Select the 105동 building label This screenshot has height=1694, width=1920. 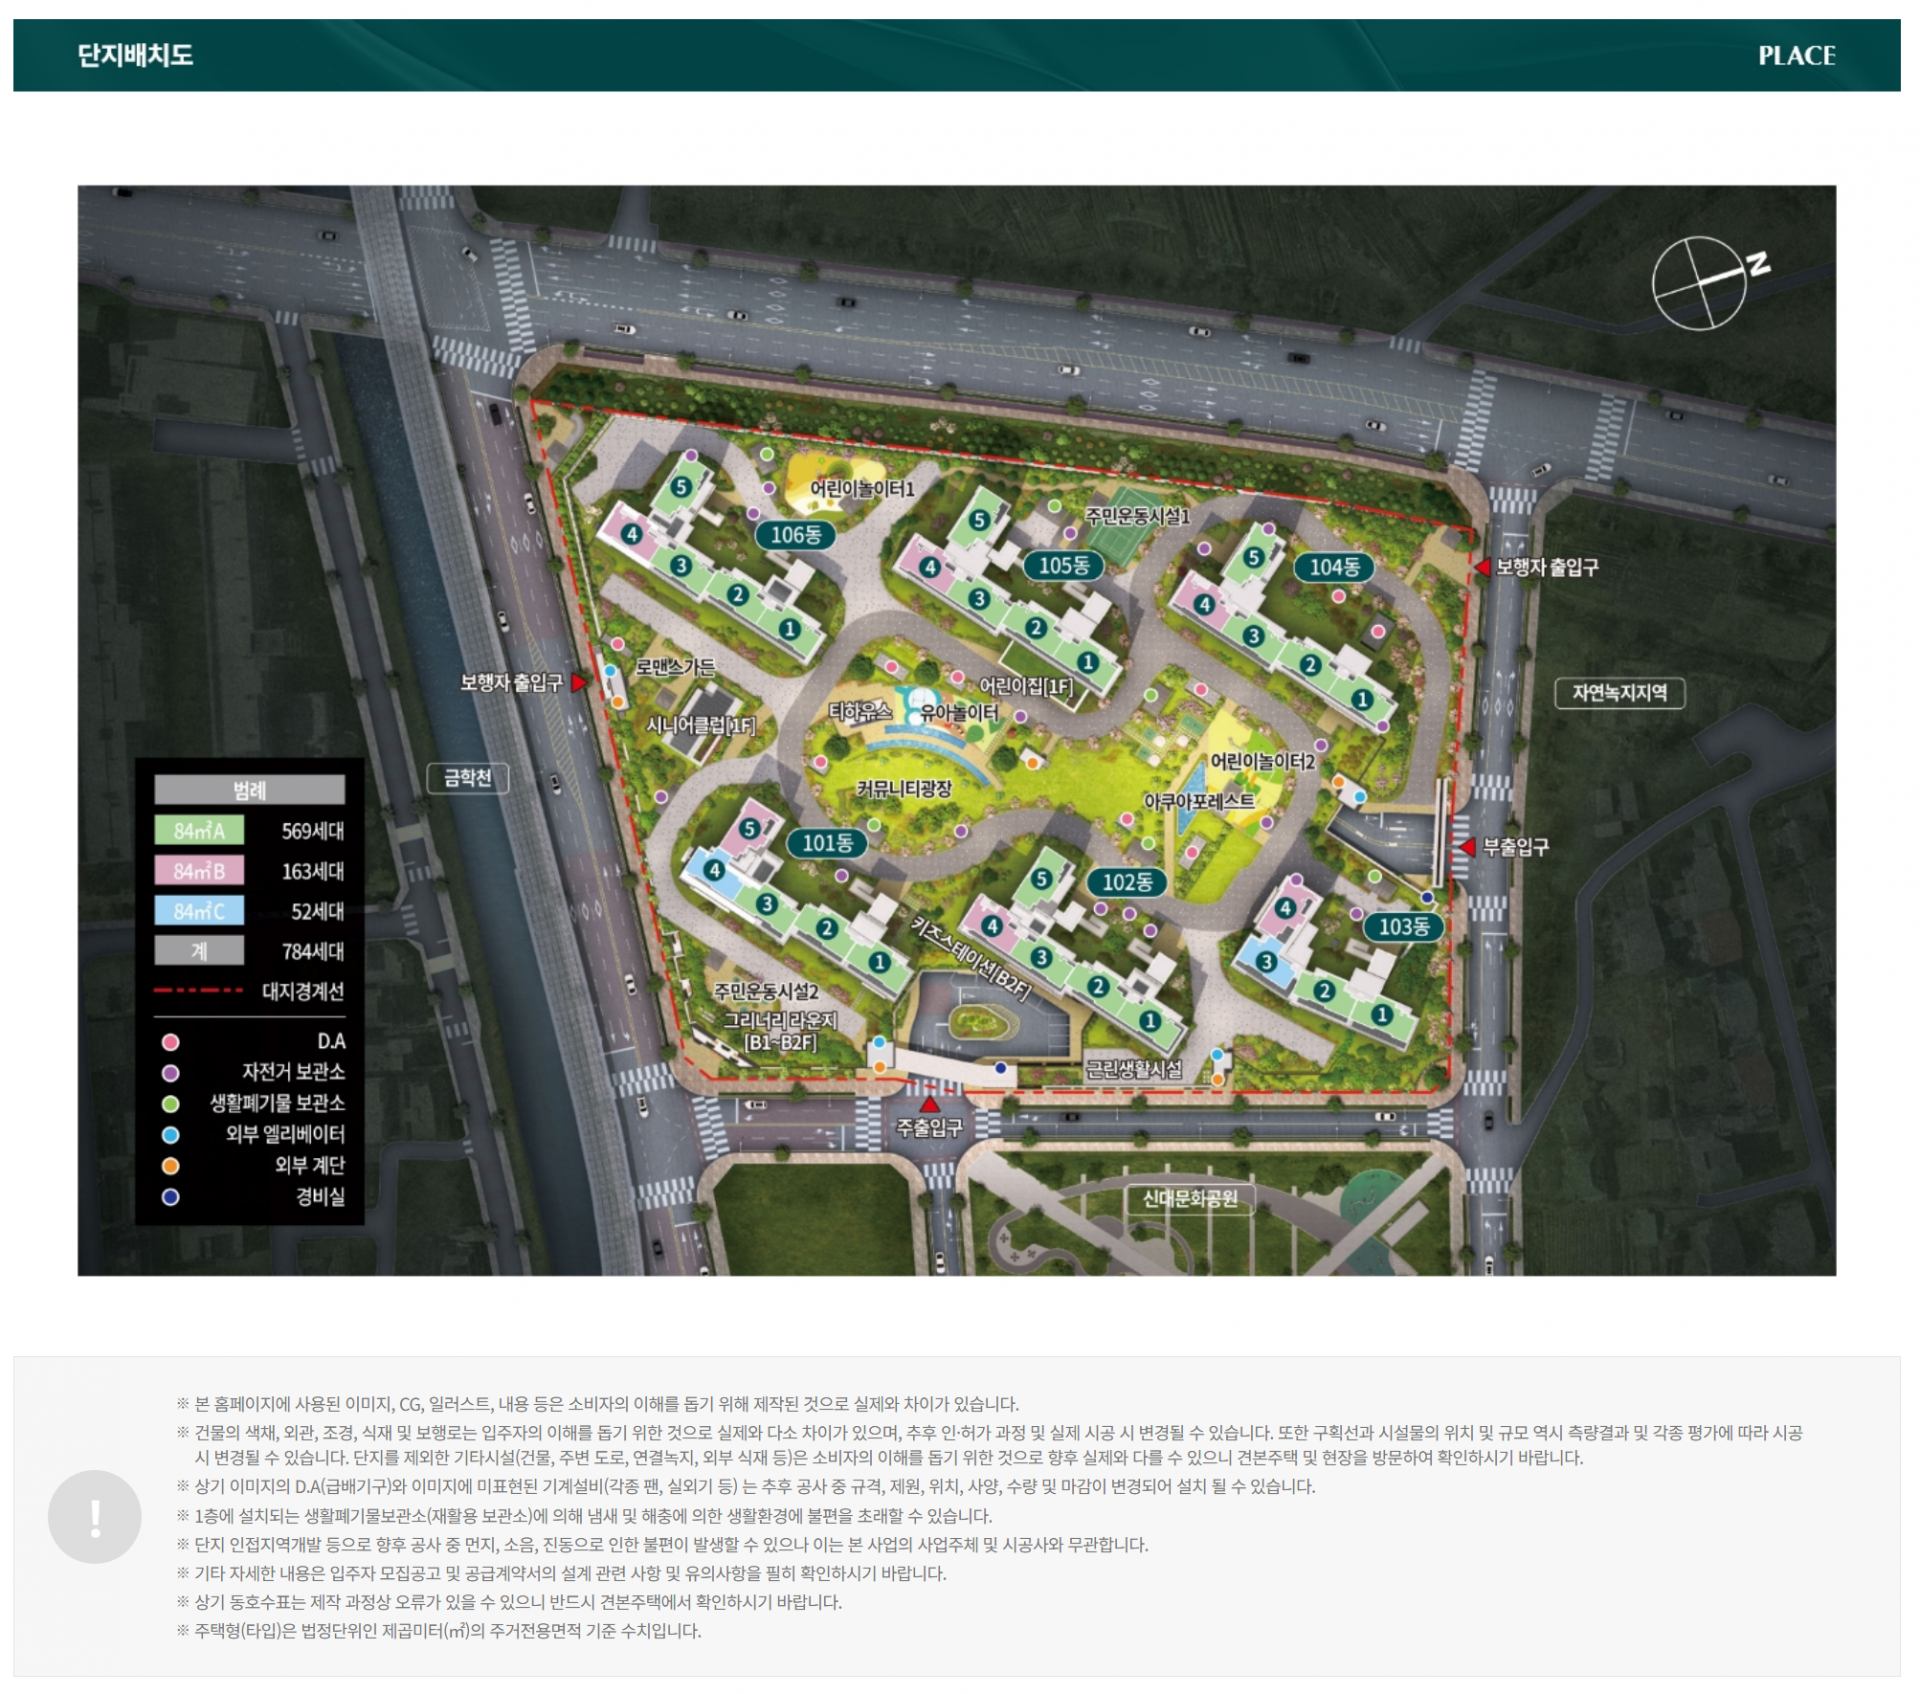coord(1063,566)
